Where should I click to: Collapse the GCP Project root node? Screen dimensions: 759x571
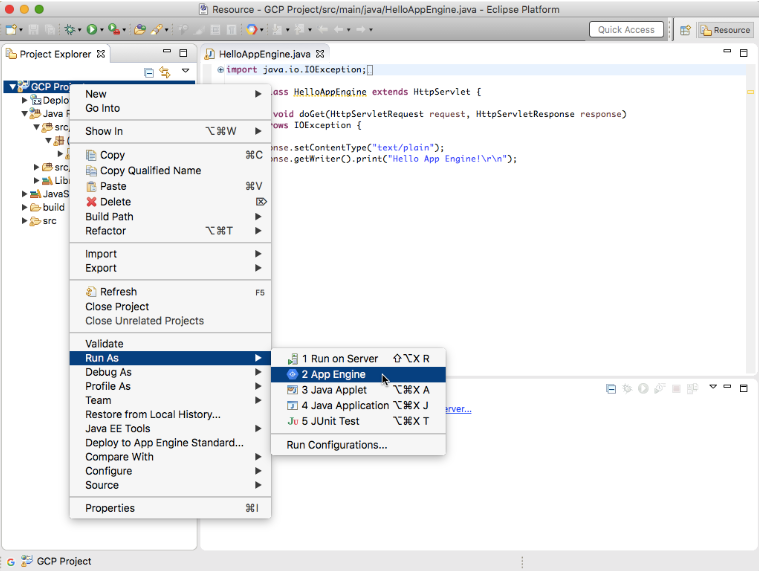(12, 87)
